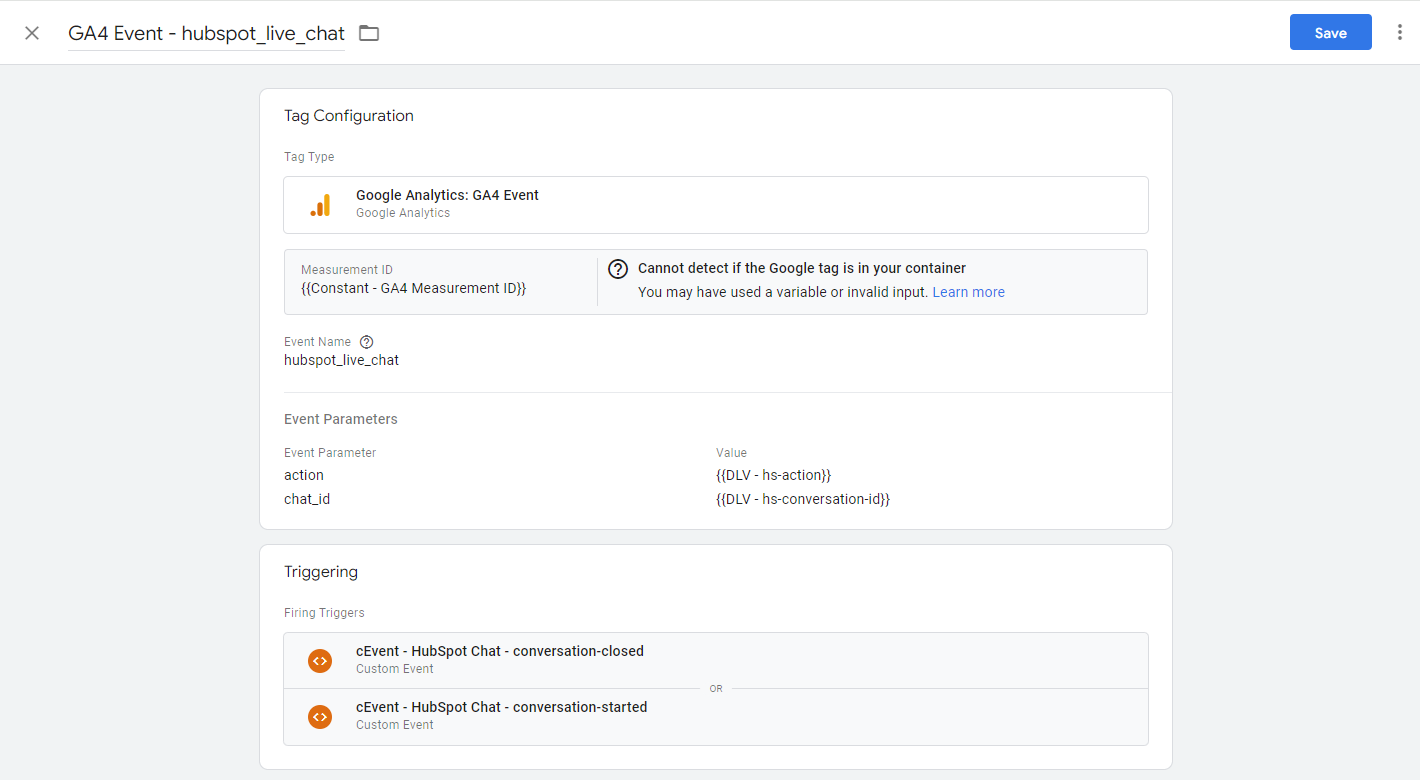
Task: Edit the hubspot_live_chat event name
Action: (x=341, y=359)
